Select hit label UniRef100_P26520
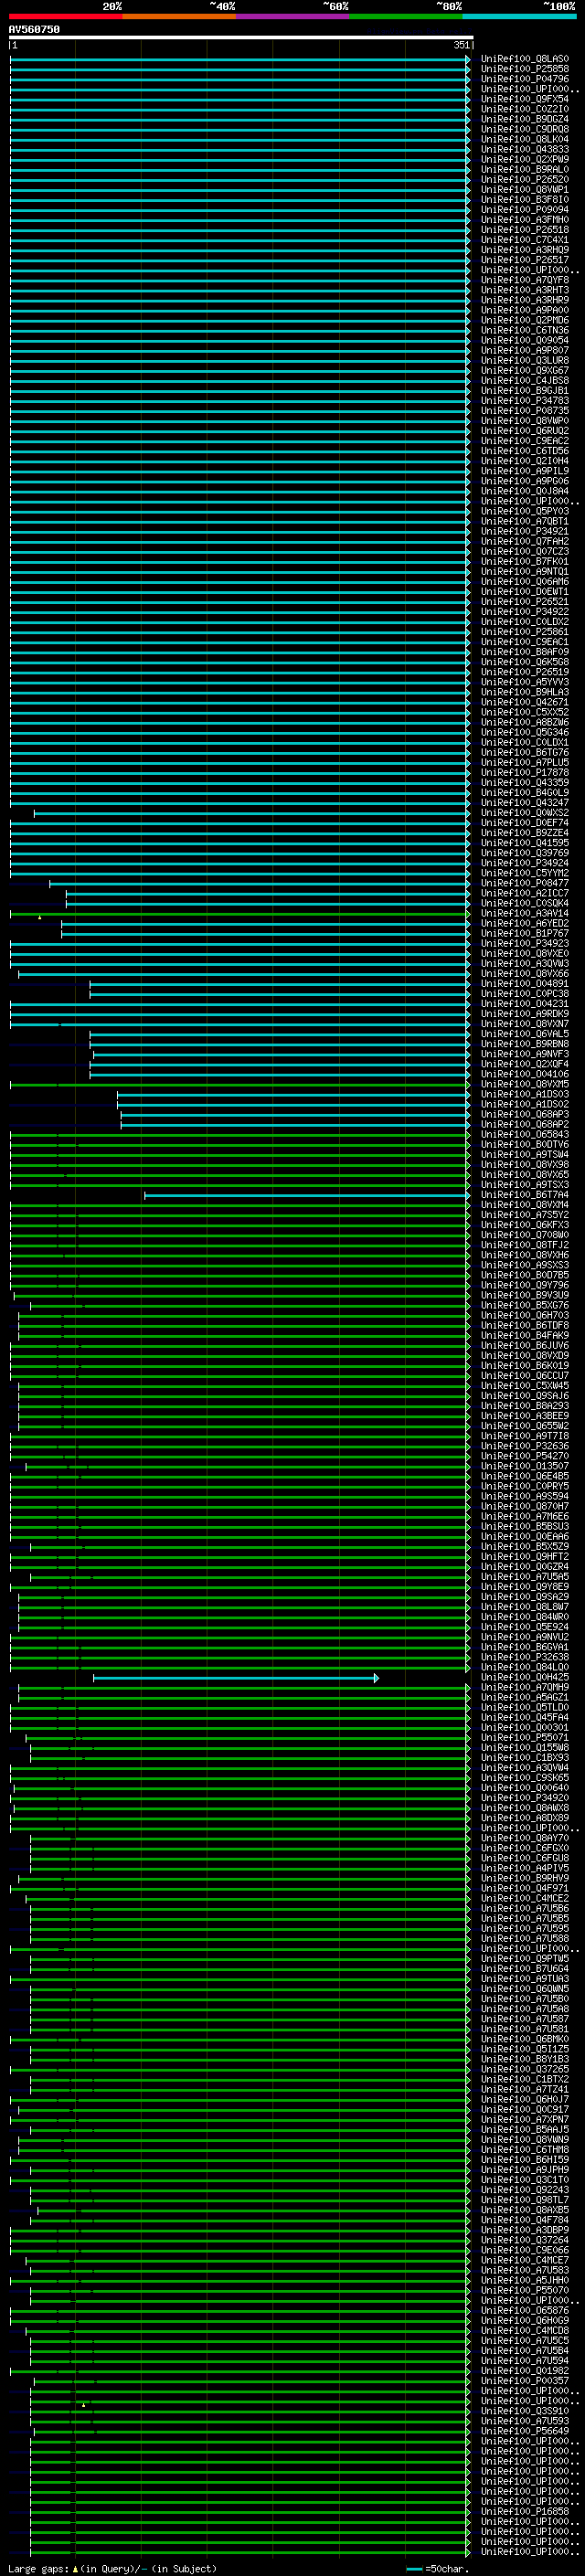The height and width of the screenshot is (2576, 585). coord(525,180)
